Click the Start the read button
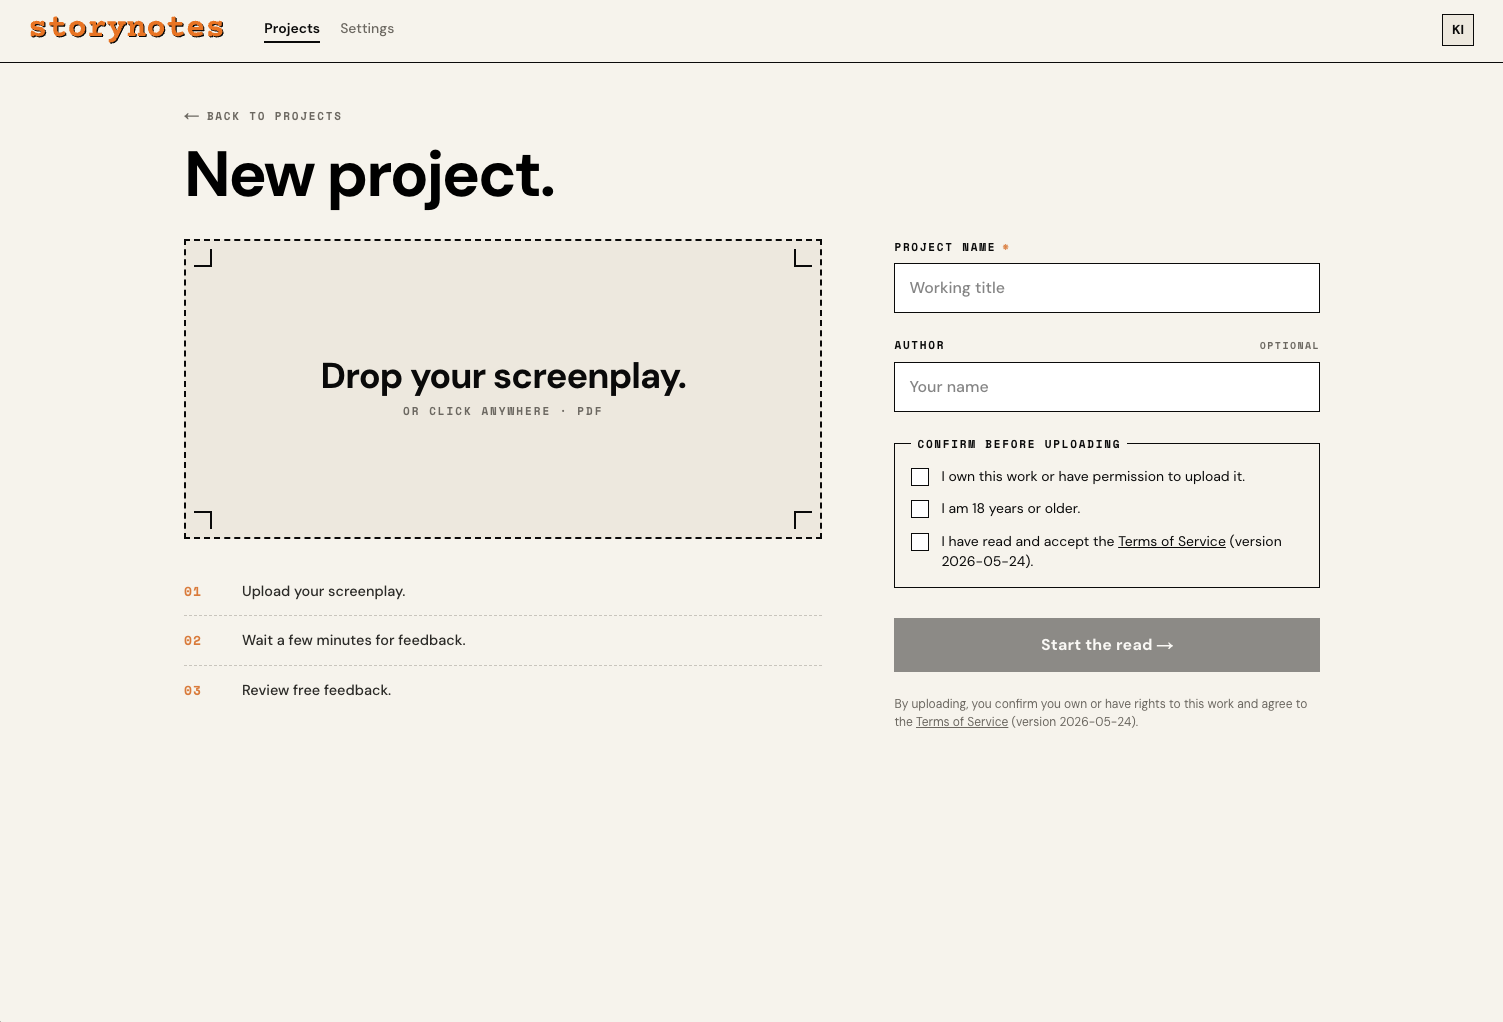This screenshot has height=1022, width=1503. tap(1107, 645)
